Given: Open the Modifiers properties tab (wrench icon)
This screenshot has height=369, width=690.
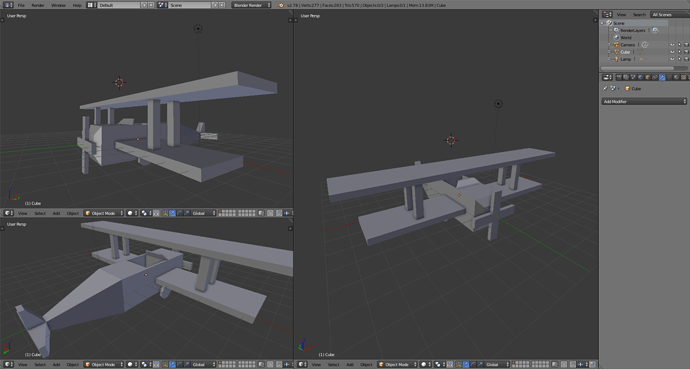Looking at the screenshot, I should (662, 77).
